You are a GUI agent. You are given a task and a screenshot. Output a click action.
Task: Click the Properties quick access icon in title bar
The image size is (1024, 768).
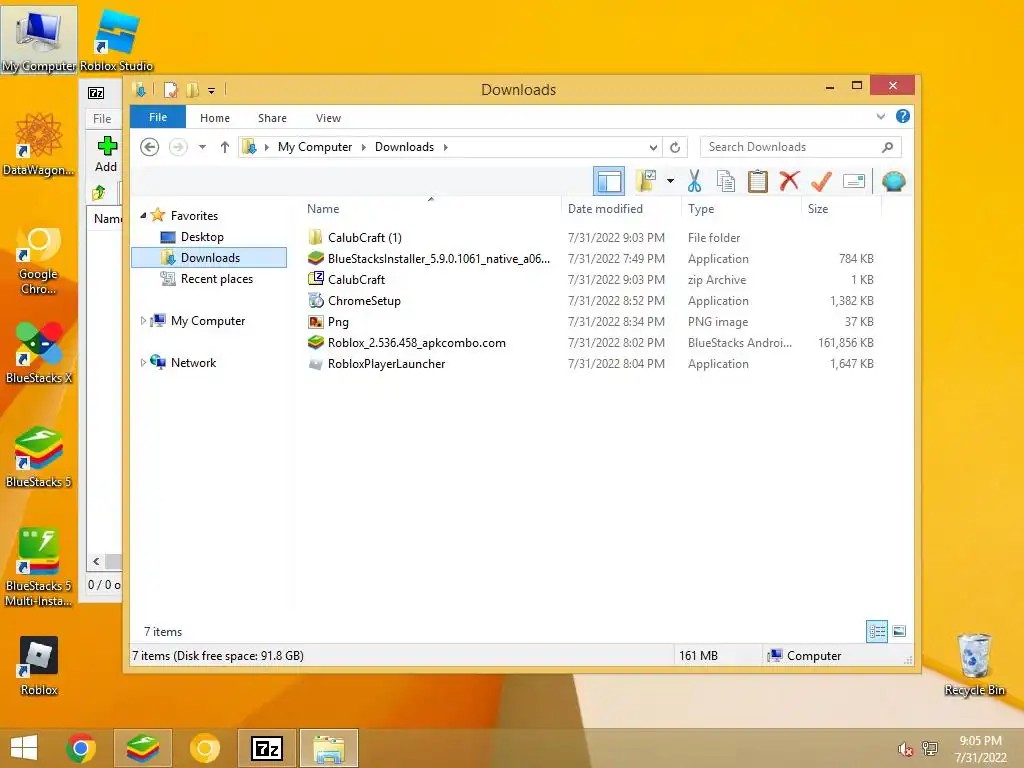(170, 90)
